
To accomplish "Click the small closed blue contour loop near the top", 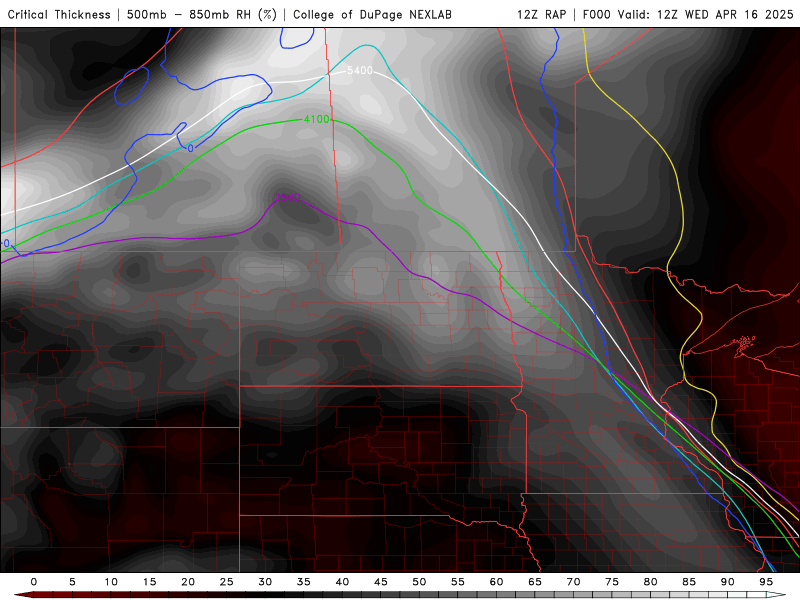I will pyautogui.click(x=132, y=86).
